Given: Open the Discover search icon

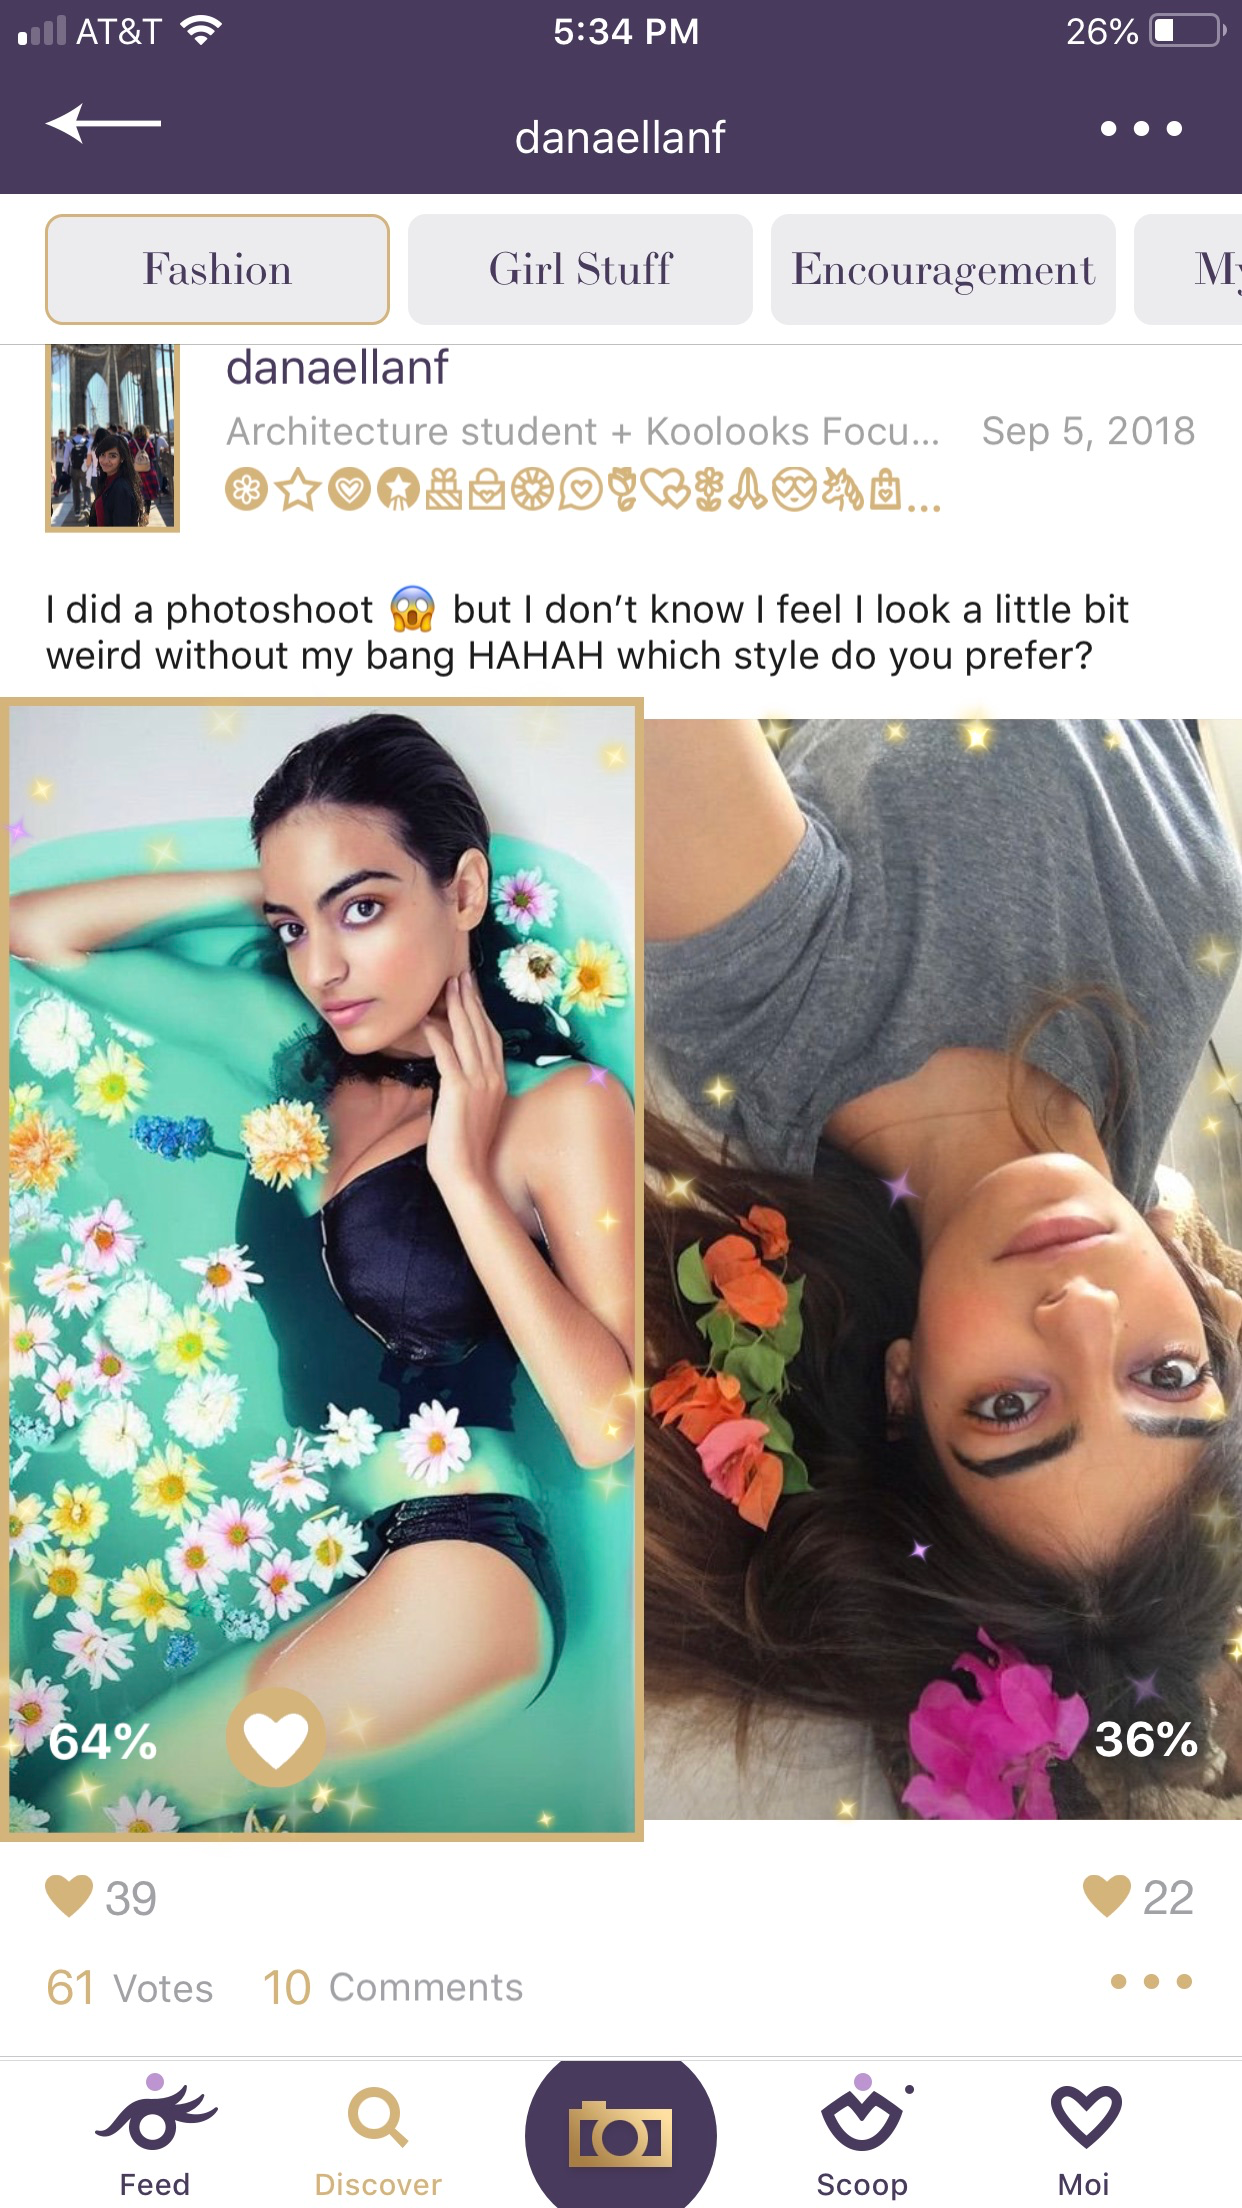Looking at the screenshot, I should tap(378, 2131).
